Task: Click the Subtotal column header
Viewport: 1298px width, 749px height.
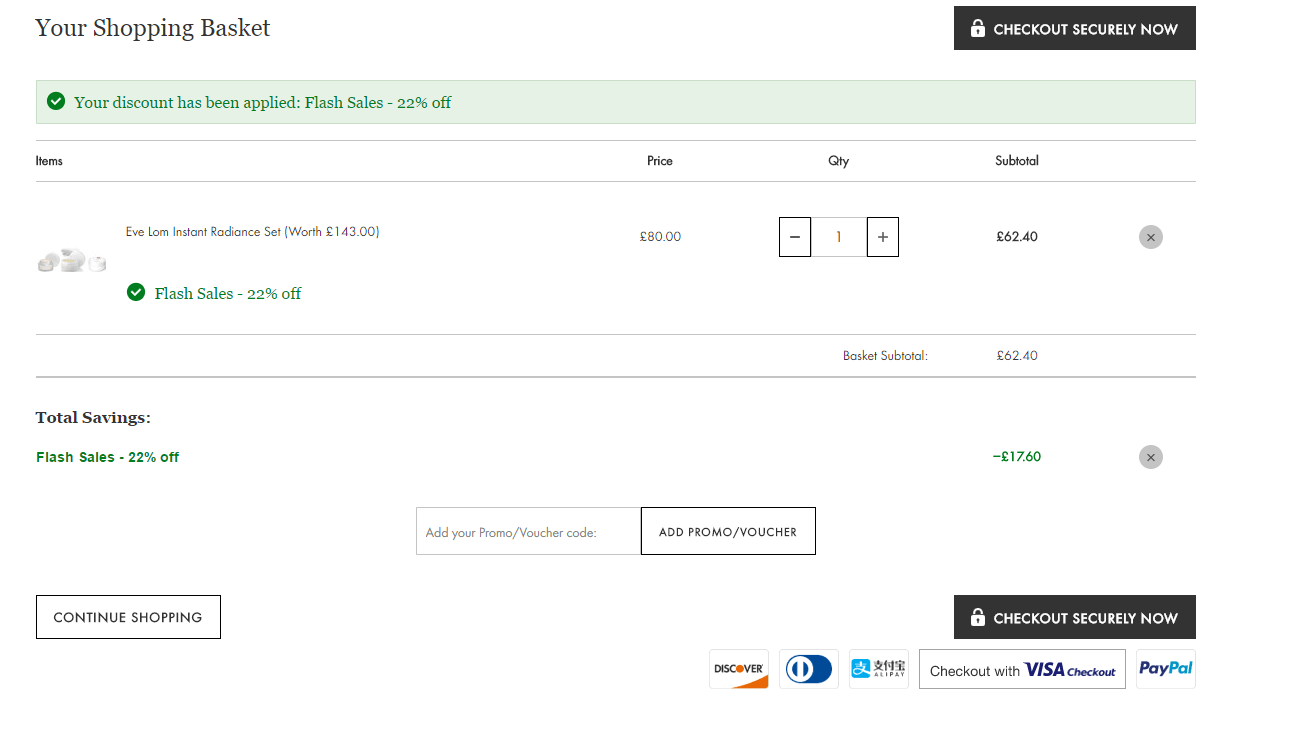Action: (x=1017, y=161)
